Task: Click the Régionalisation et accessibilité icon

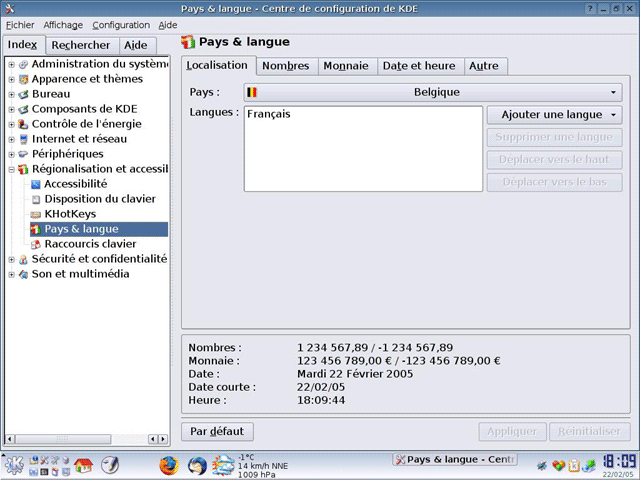Action: [24, 169]
